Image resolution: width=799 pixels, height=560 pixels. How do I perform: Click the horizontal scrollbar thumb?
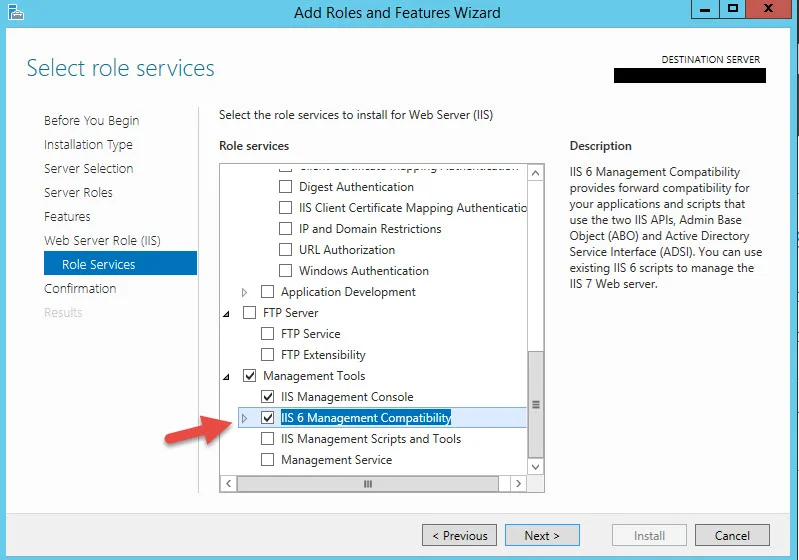(x=368, y=484)
